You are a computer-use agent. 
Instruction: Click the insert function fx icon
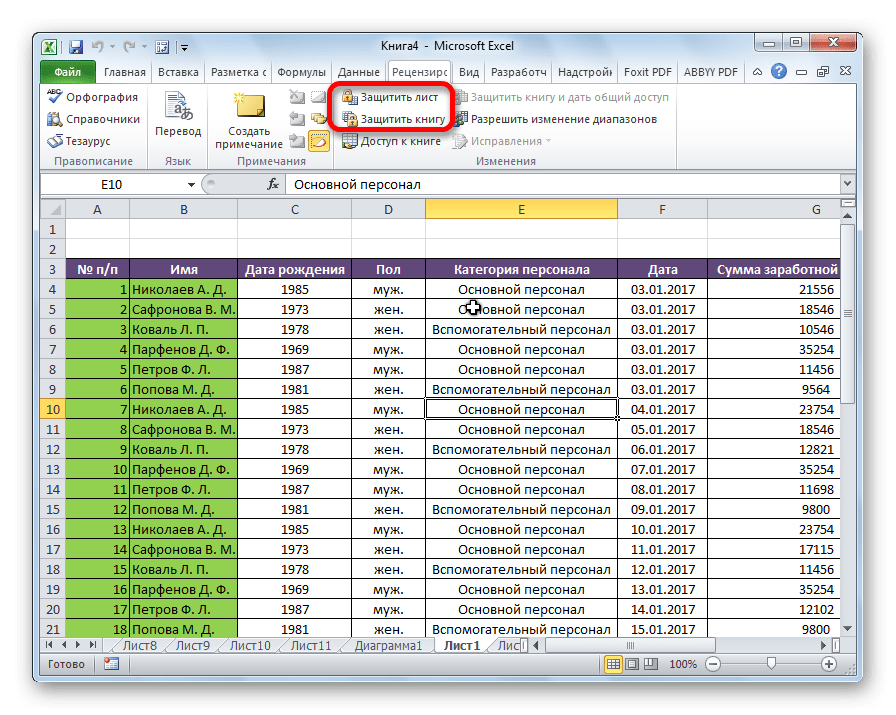click(273, 184)
